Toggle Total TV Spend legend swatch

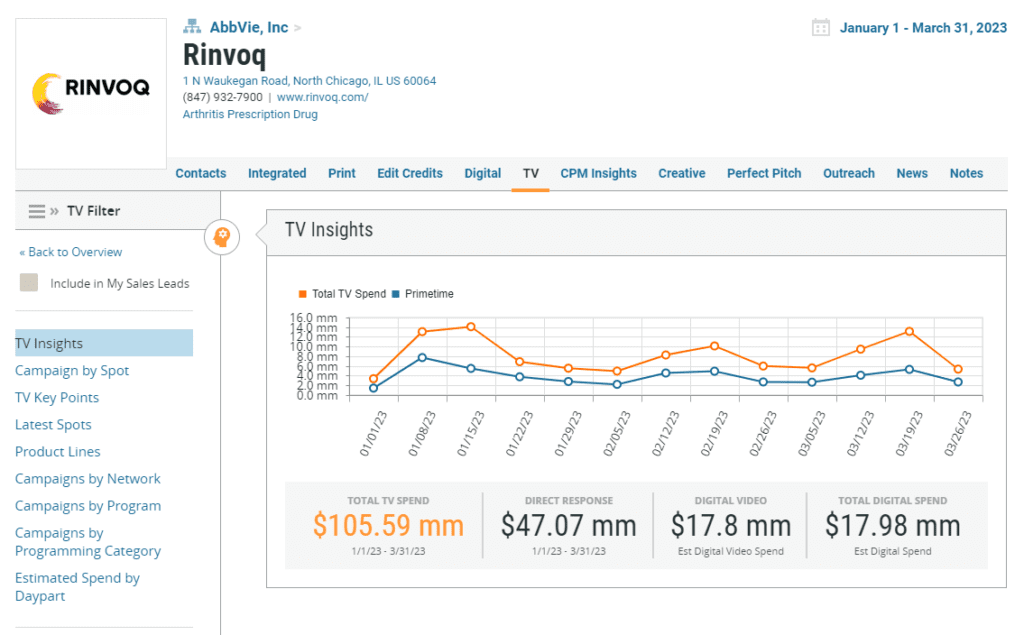click(x=302, y=294)
